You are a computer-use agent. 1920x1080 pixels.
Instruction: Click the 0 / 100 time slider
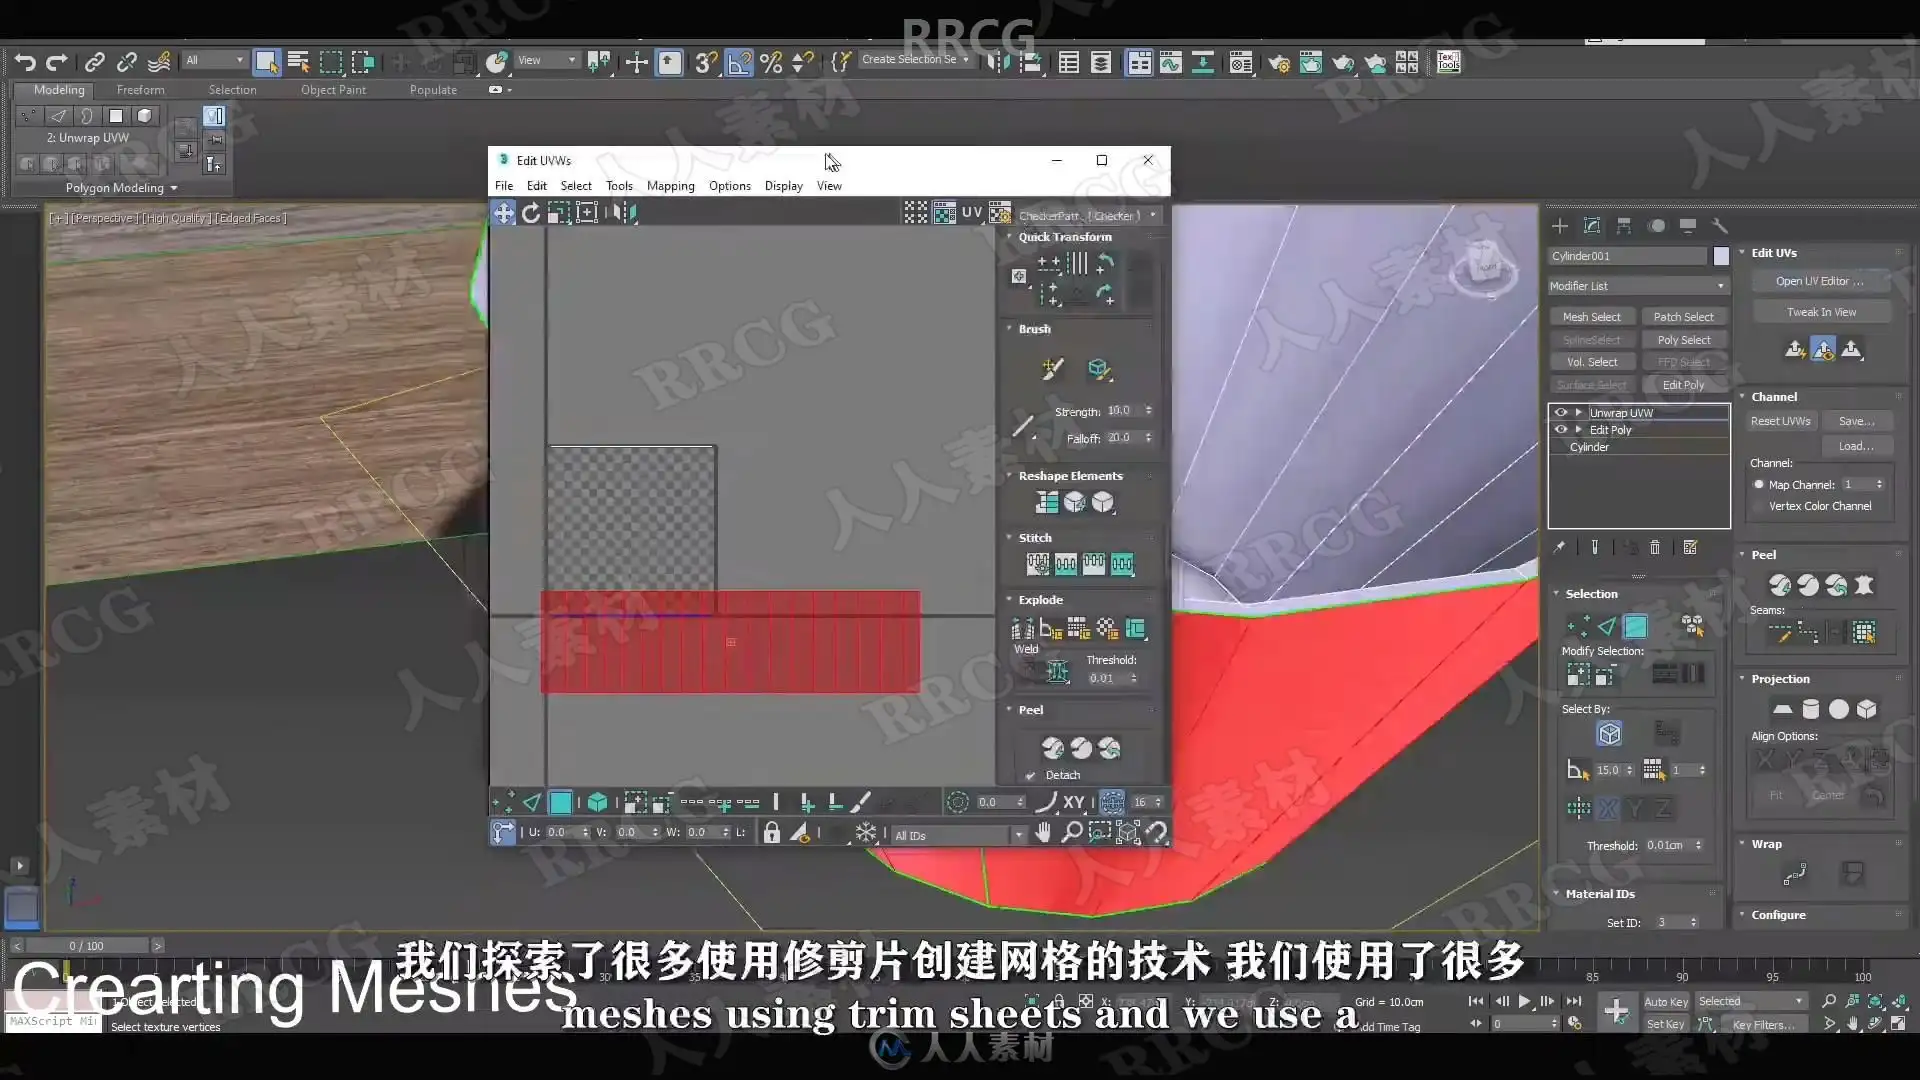click(87, 946)
